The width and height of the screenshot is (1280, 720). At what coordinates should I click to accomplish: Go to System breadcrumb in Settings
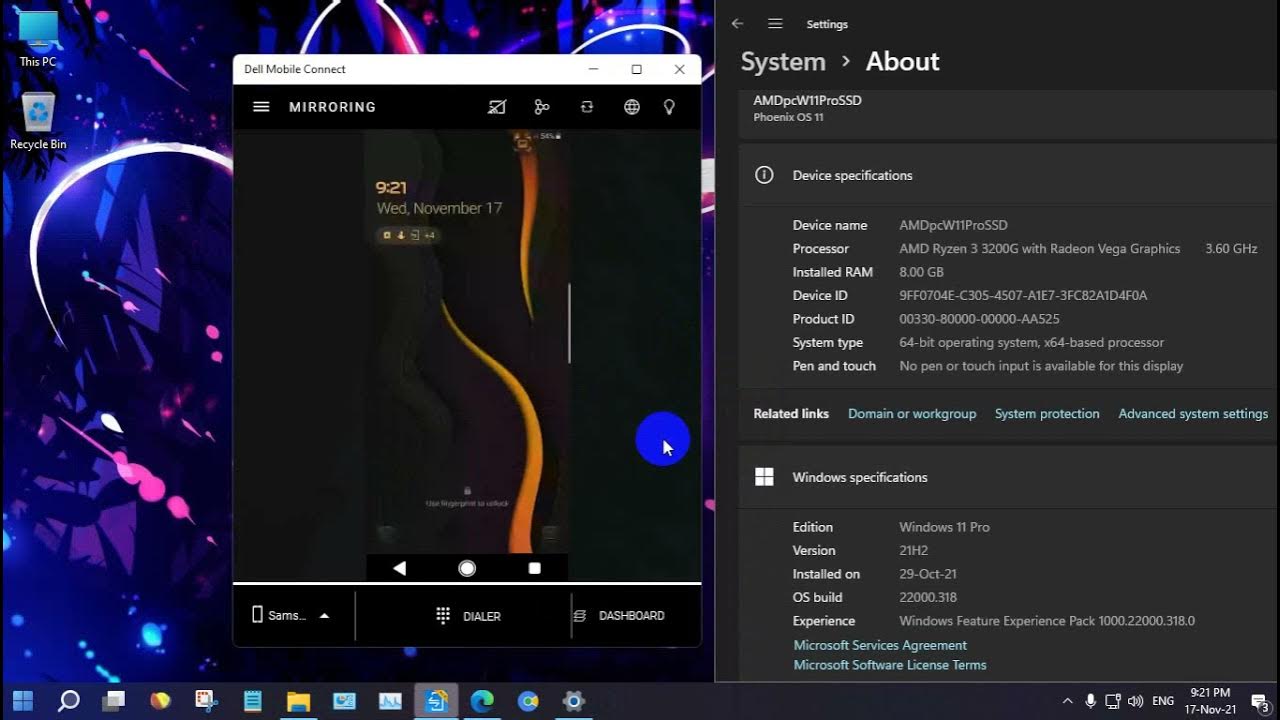point(783,62)
